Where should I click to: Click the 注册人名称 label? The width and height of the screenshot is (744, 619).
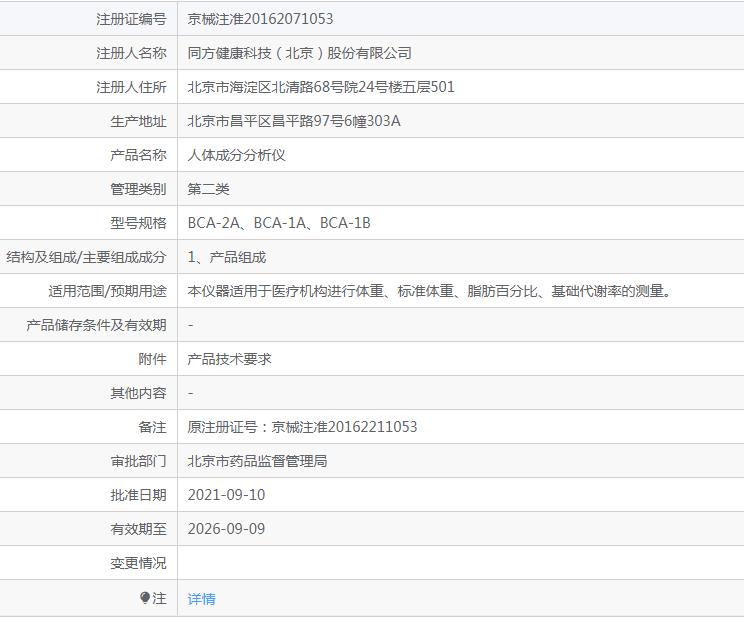pyautogui.click(x=131, y=53)
